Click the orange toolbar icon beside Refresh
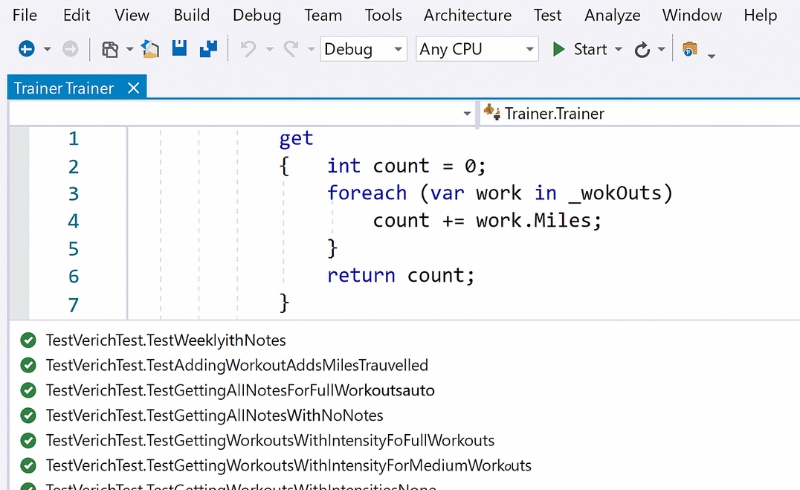The width and height of the screenshot is (800, 490). (689, 49)
